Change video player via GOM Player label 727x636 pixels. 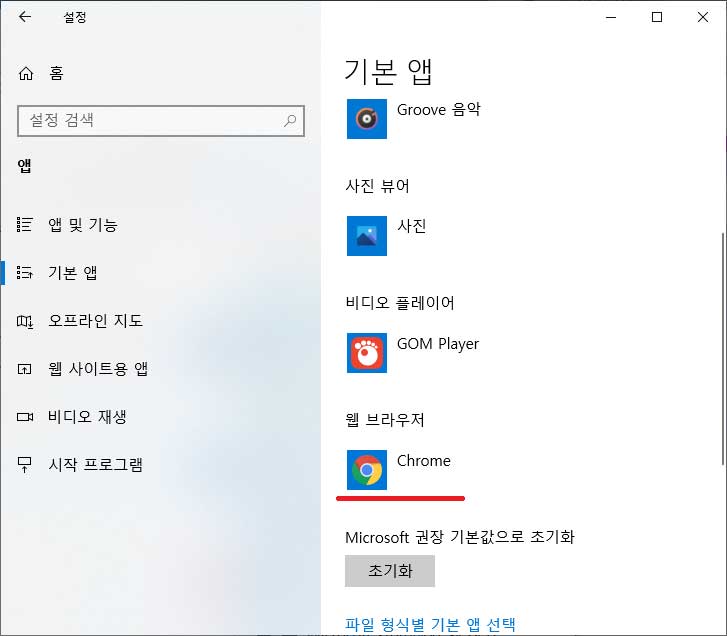pos(438,344)
